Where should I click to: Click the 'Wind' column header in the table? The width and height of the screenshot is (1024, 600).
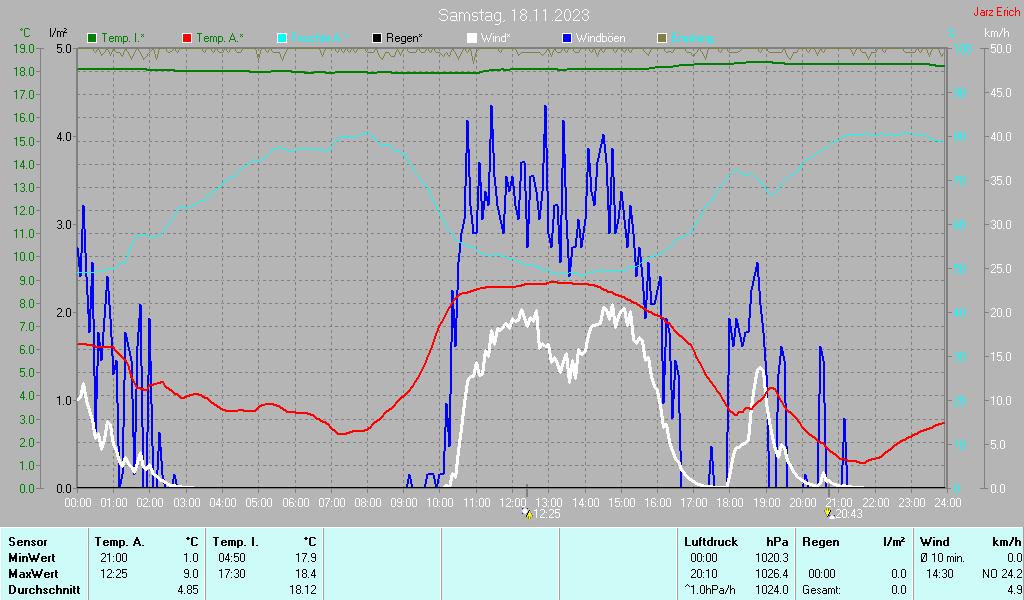(935, 542)
